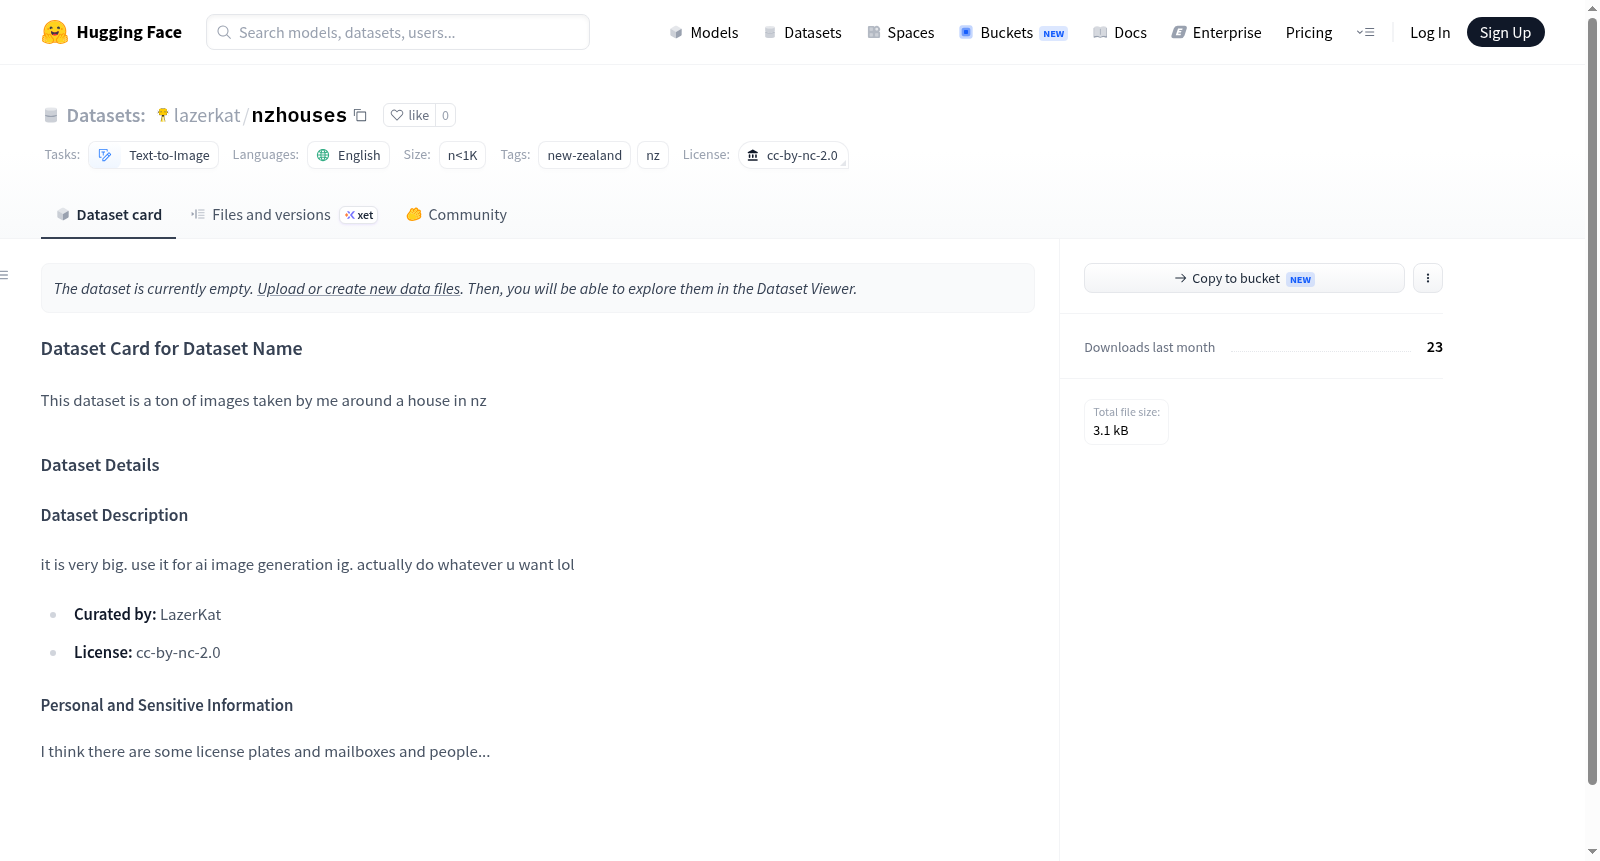Open the Text-to-Image task tag

[154, 155]
